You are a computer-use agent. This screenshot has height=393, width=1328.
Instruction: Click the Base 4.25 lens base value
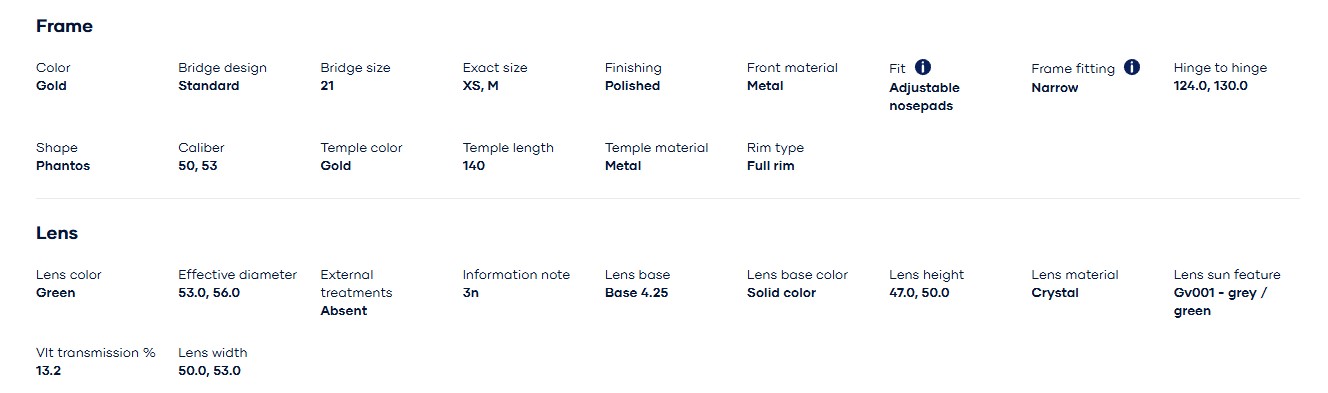pos(637,293)
